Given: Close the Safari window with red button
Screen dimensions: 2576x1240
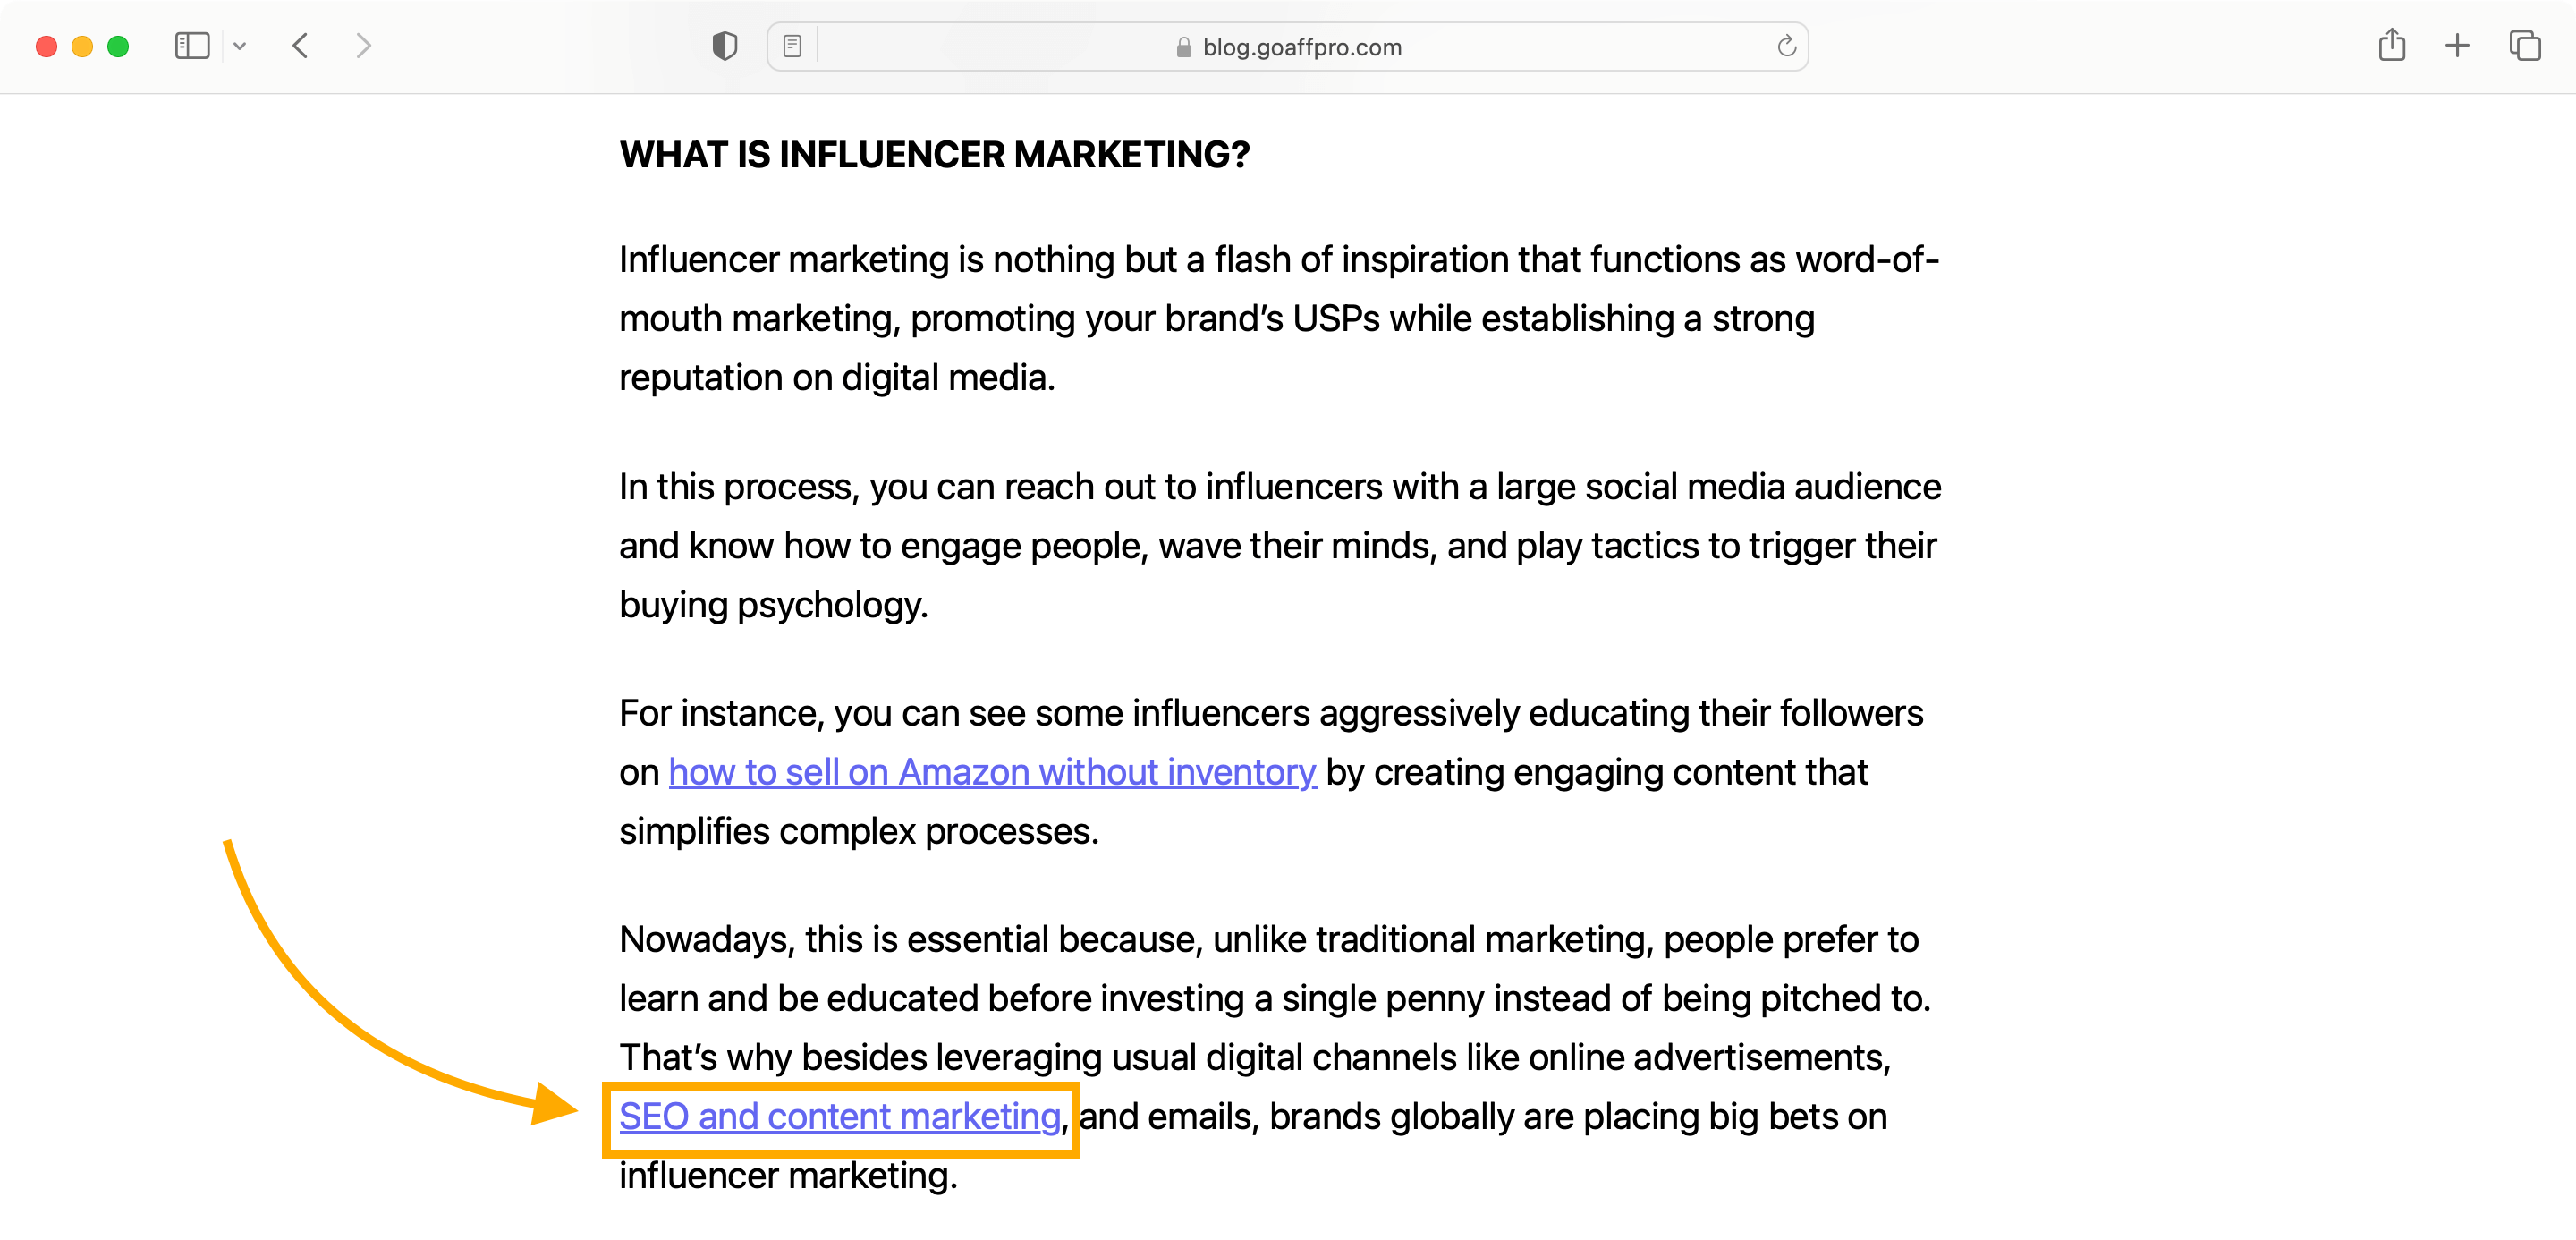Looking at the screenshot, I should pyautogui.click(x=46, y=46).
